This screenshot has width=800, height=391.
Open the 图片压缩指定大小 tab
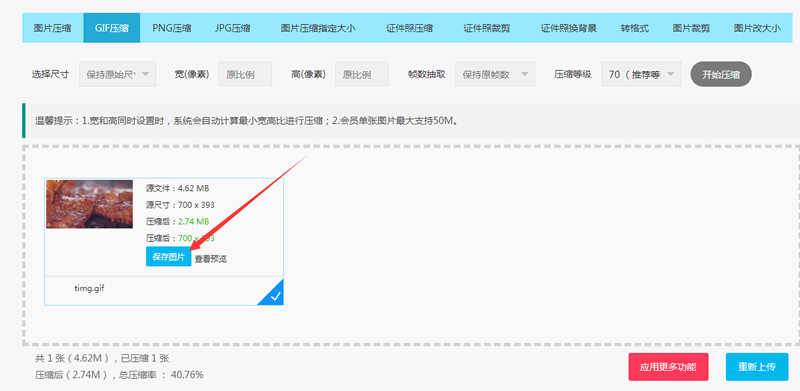pyautogui.click(x=318, y=28)
